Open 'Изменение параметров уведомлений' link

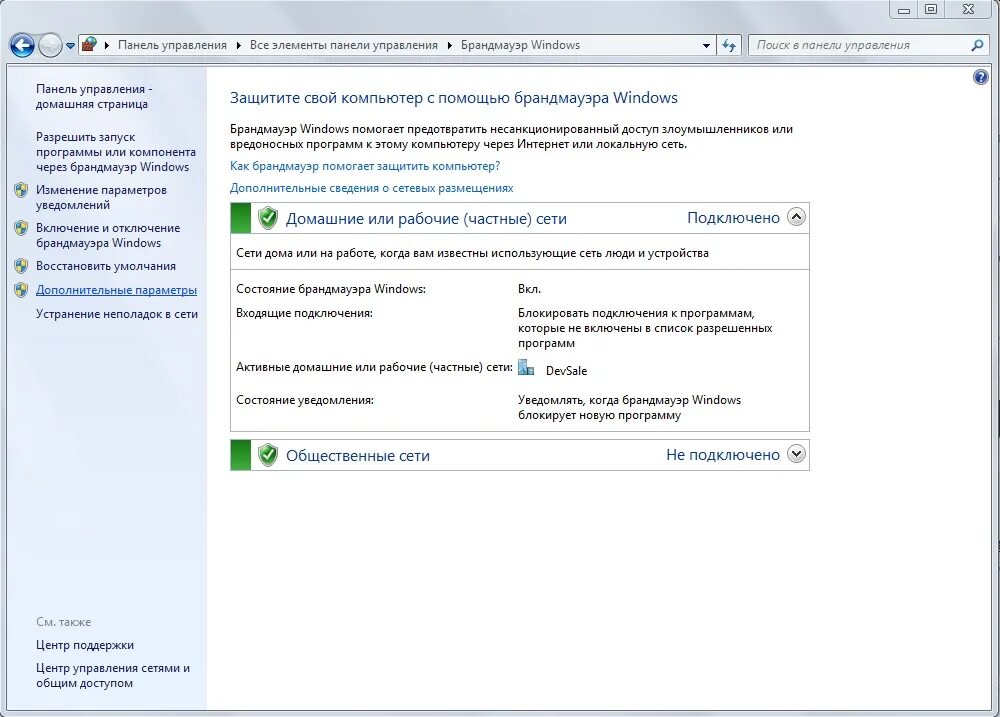point(101,197)
